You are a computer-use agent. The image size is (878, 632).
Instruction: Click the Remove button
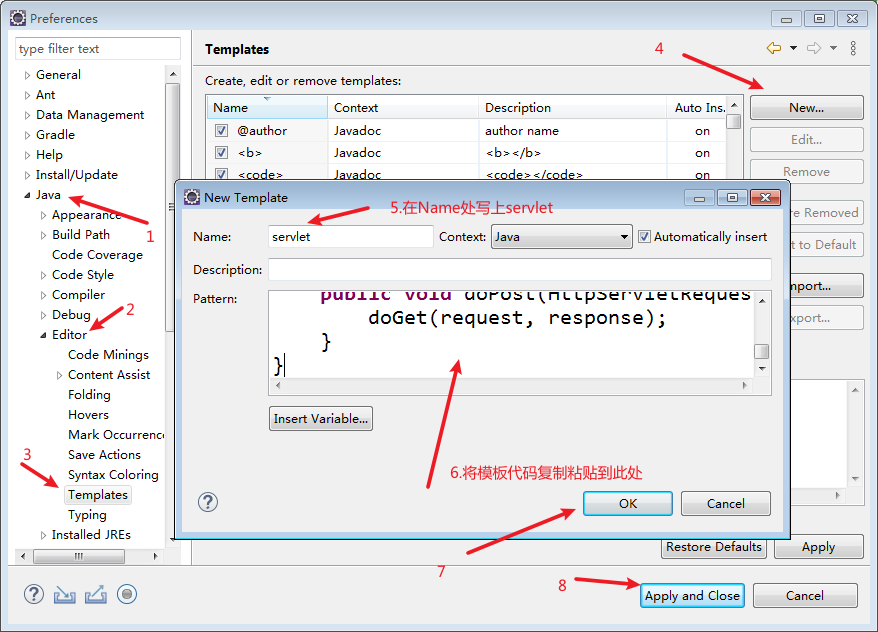coord(806,172)
